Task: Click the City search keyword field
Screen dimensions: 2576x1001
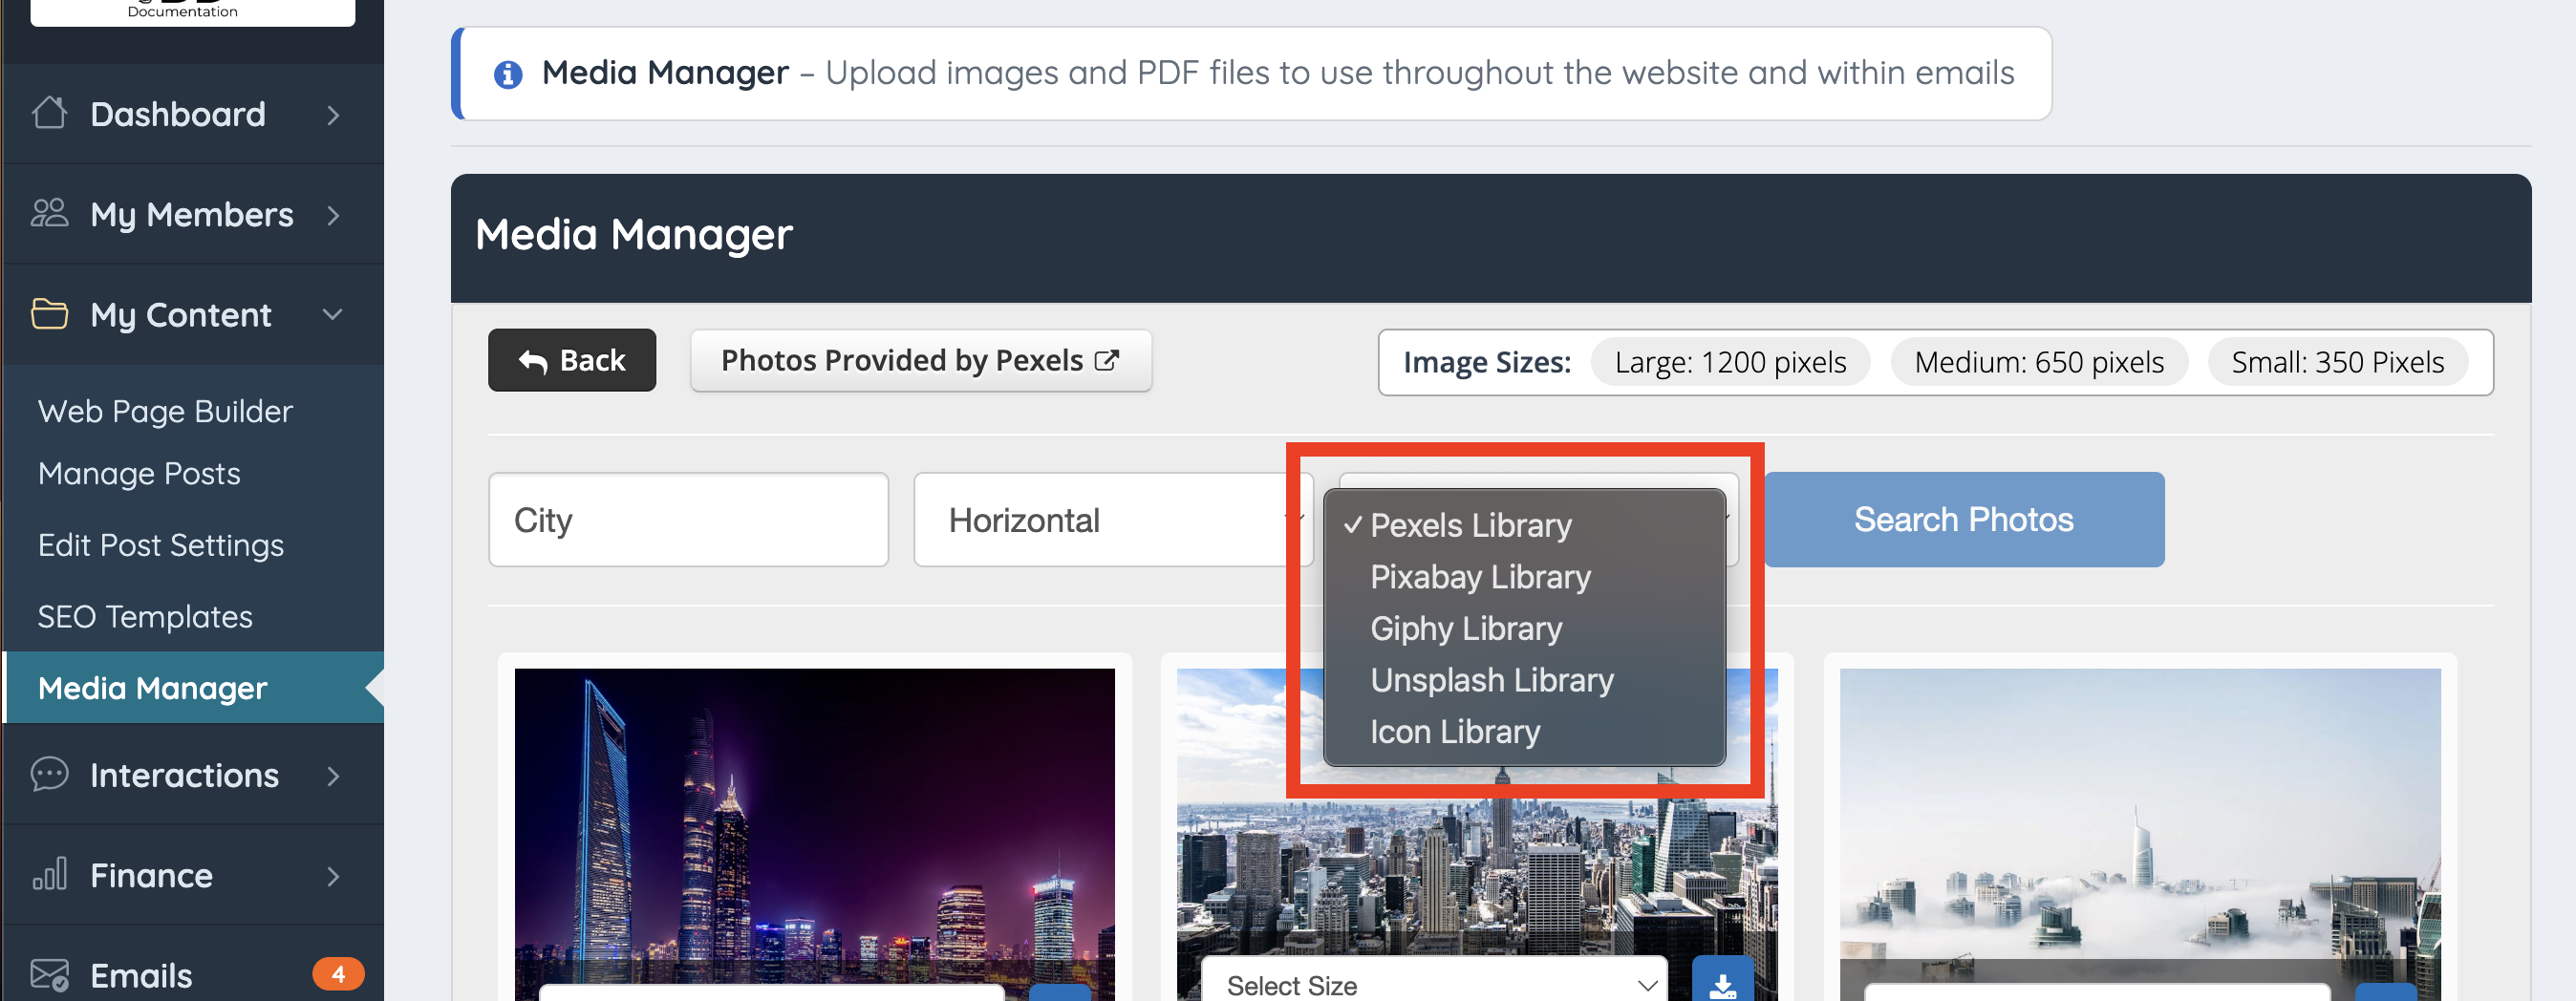Action: coord(688,520)
